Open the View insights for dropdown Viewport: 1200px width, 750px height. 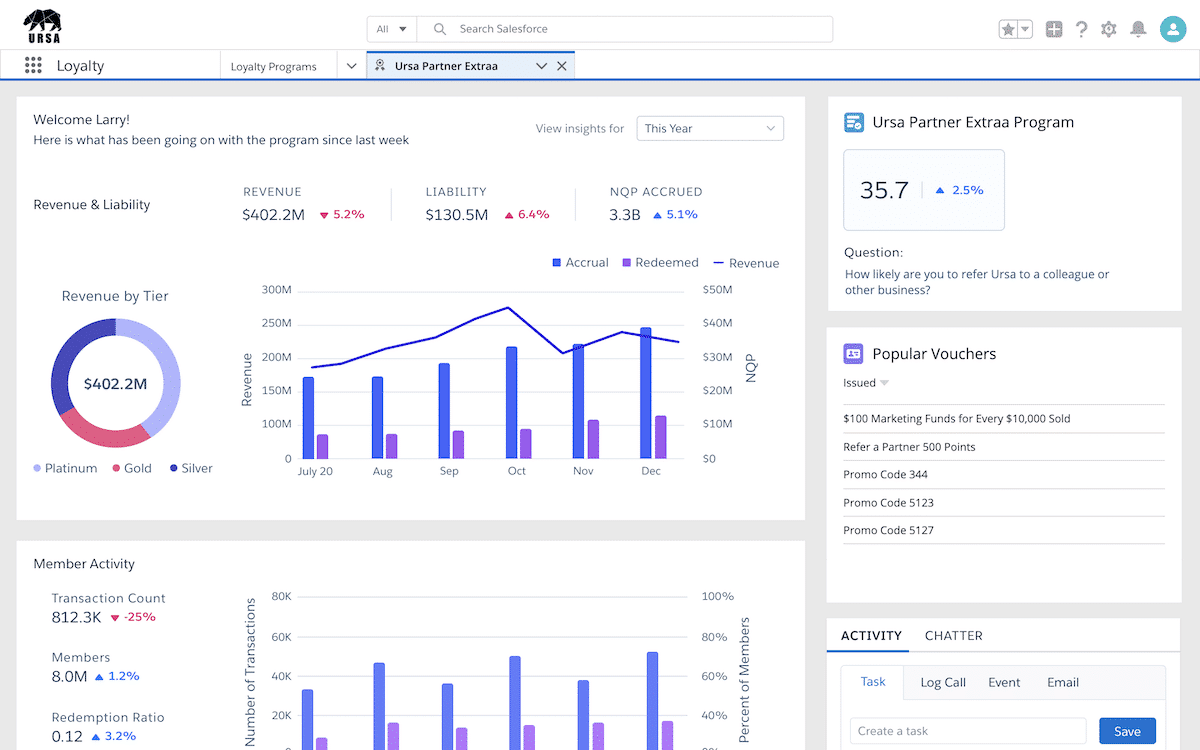(x=710, y=128)
